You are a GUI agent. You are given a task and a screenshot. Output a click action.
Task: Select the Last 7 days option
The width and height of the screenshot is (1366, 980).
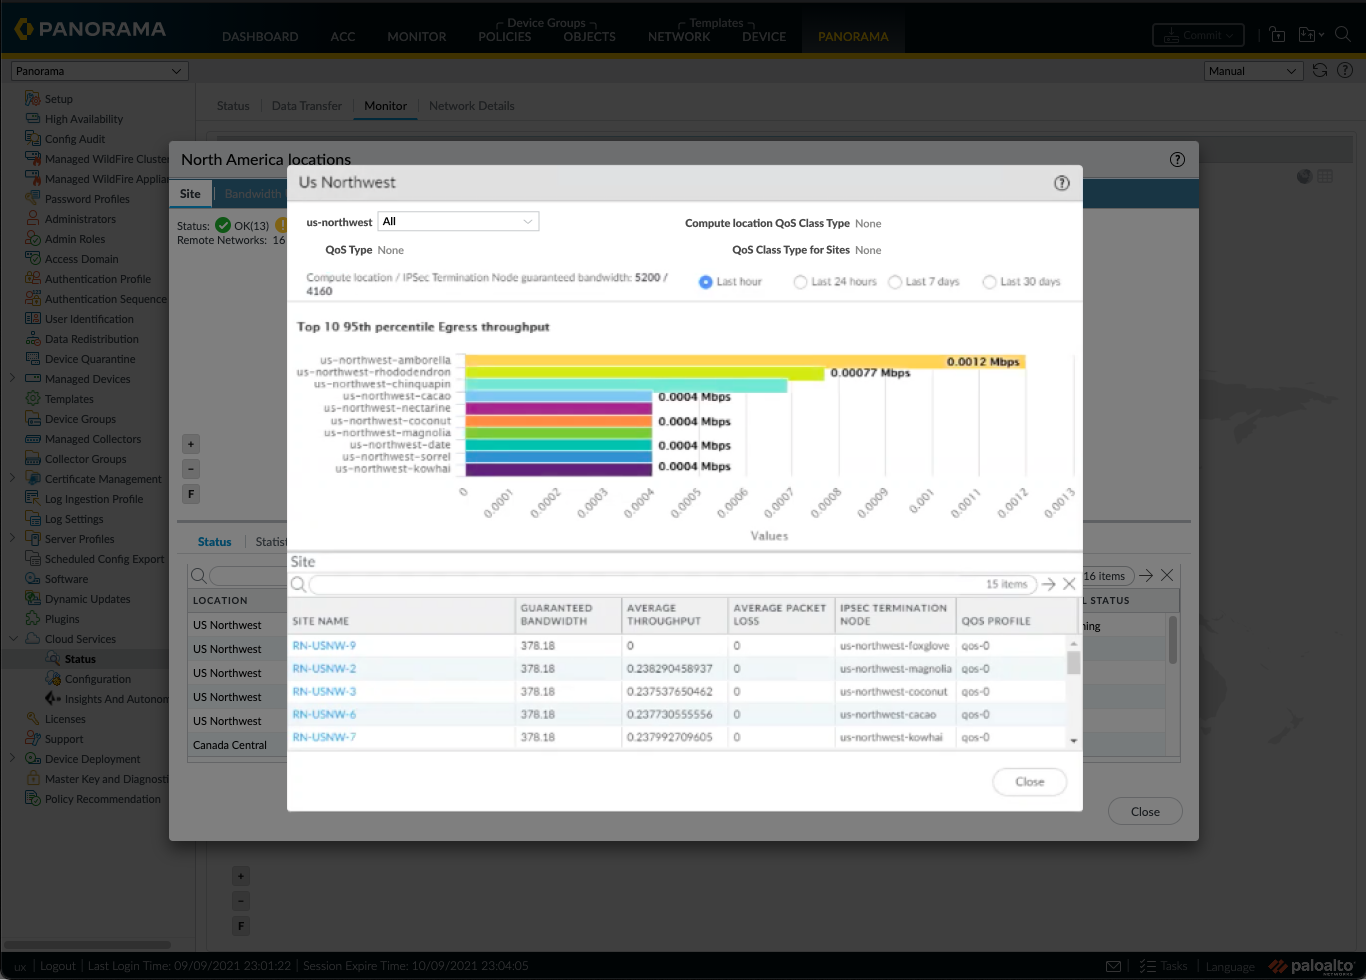895,282
